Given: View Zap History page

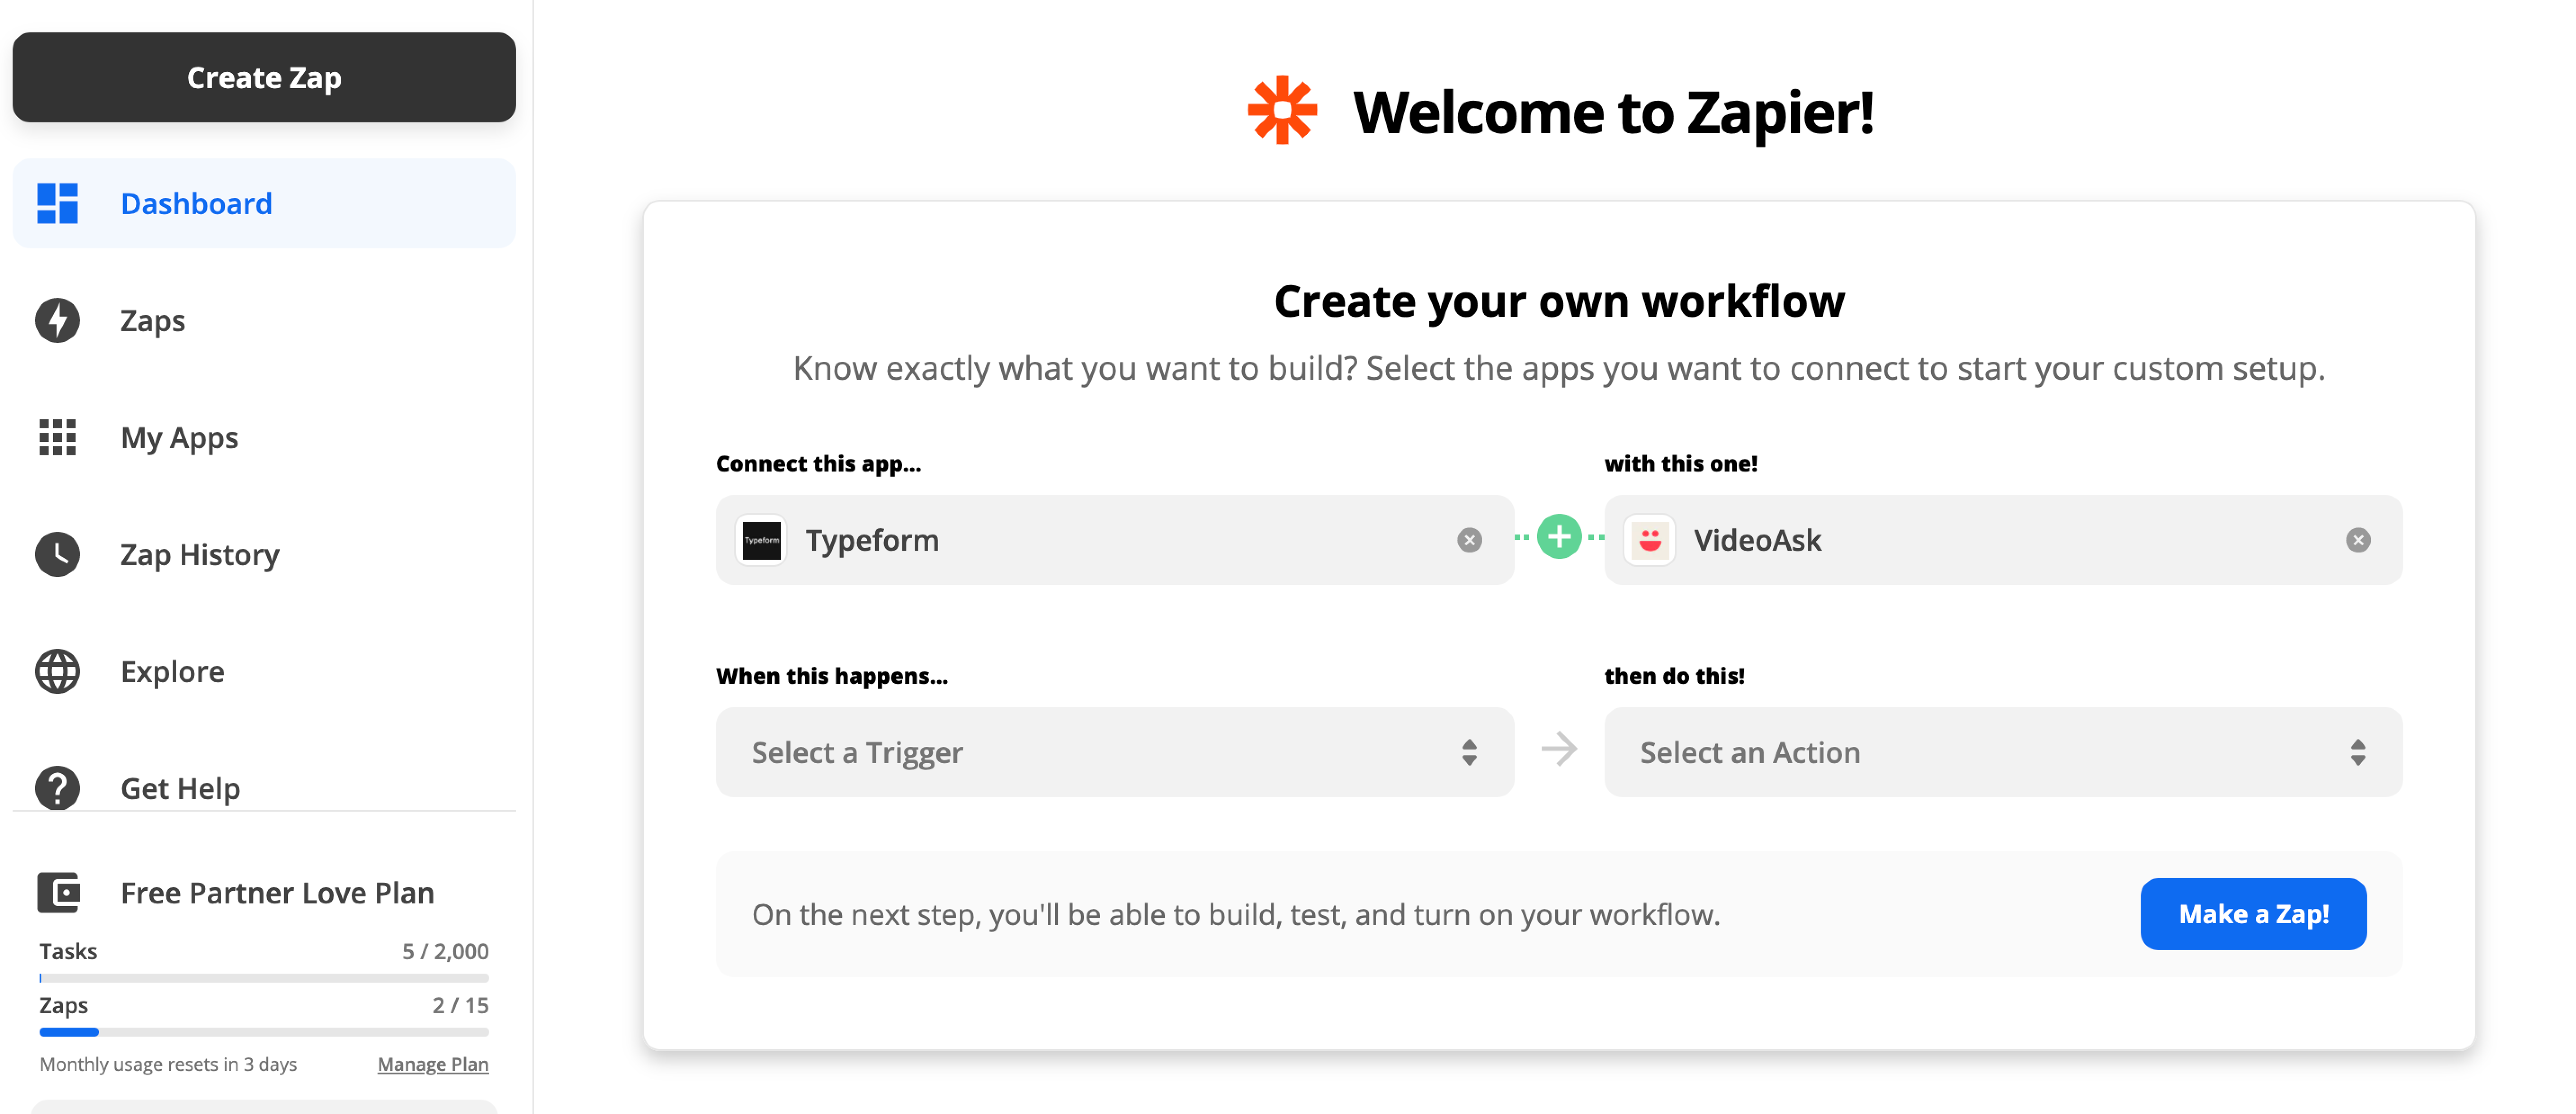Looking at the screenshot, I should pos(264,554).
